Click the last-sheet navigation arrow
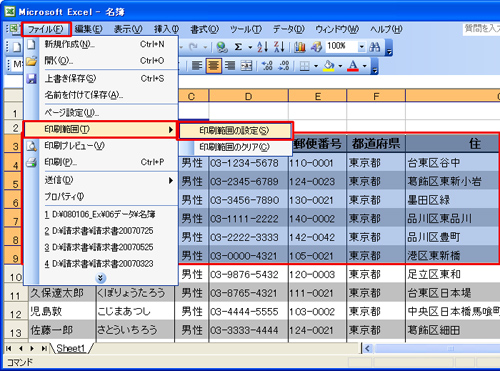Viewport: 500px width, 371px height. (44, 348)
